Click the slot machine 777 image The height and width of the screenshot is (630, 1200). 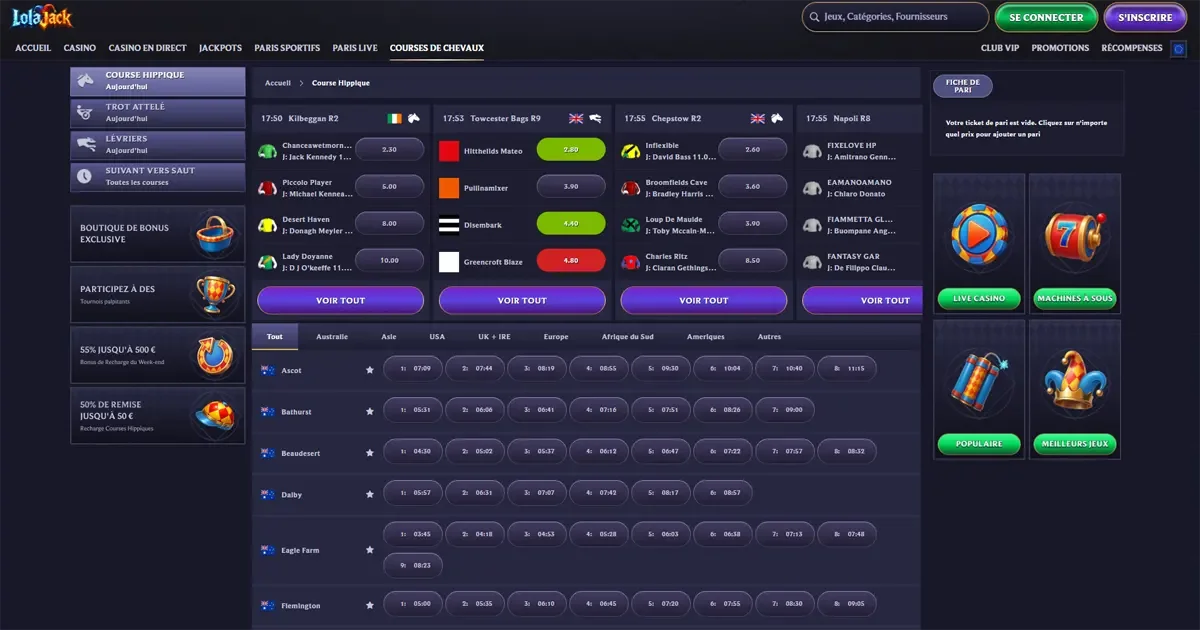pos(1075,238)
